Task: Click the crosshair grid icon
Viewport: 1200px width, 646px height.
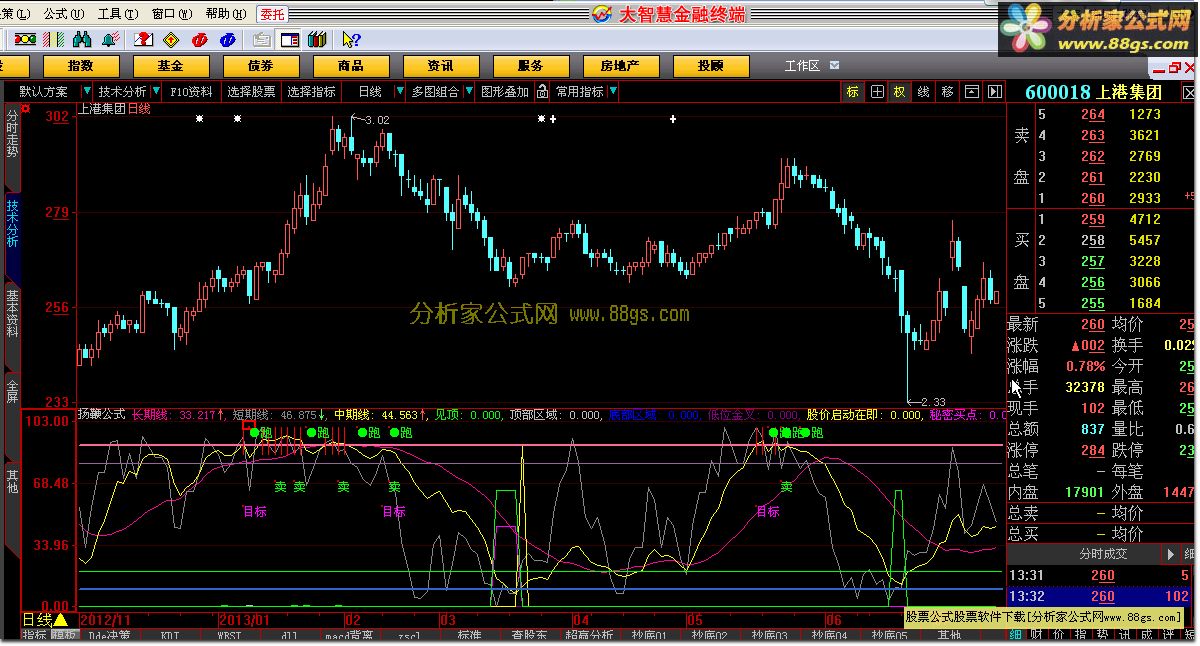Action: [x=877, y=91]
